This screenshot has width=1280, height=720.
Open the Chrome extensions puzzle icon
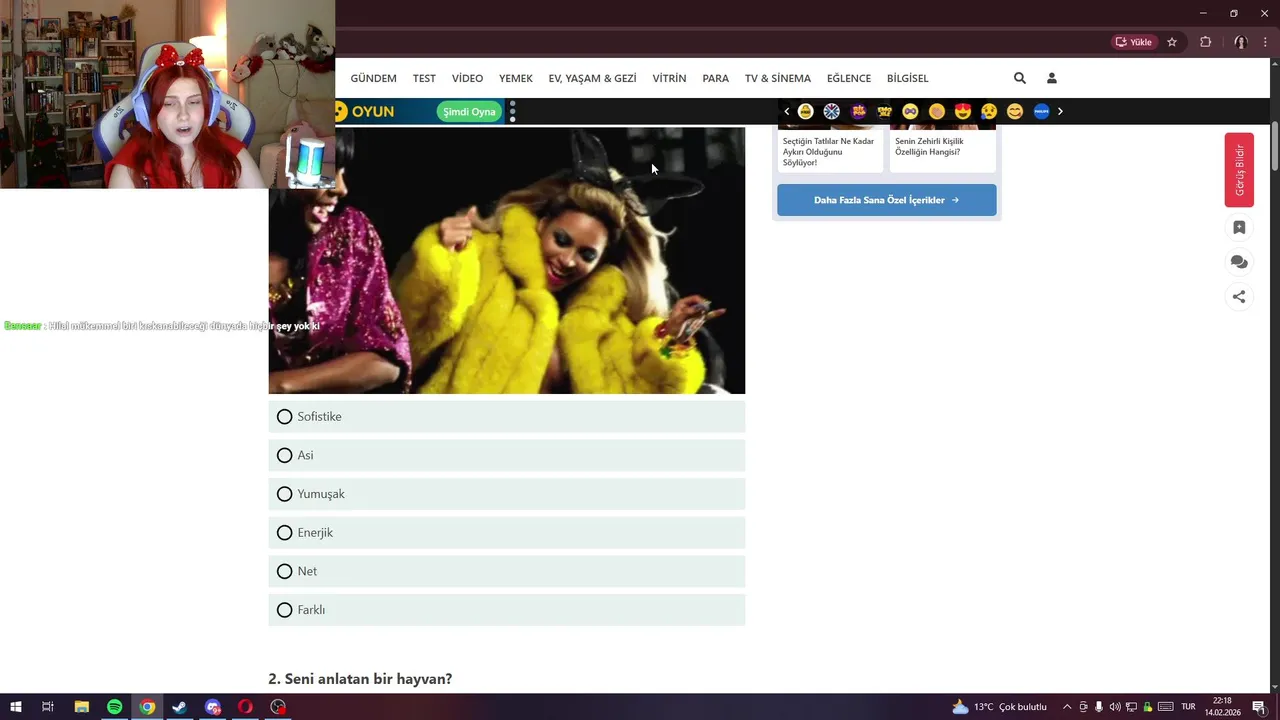coord(1205,42)
